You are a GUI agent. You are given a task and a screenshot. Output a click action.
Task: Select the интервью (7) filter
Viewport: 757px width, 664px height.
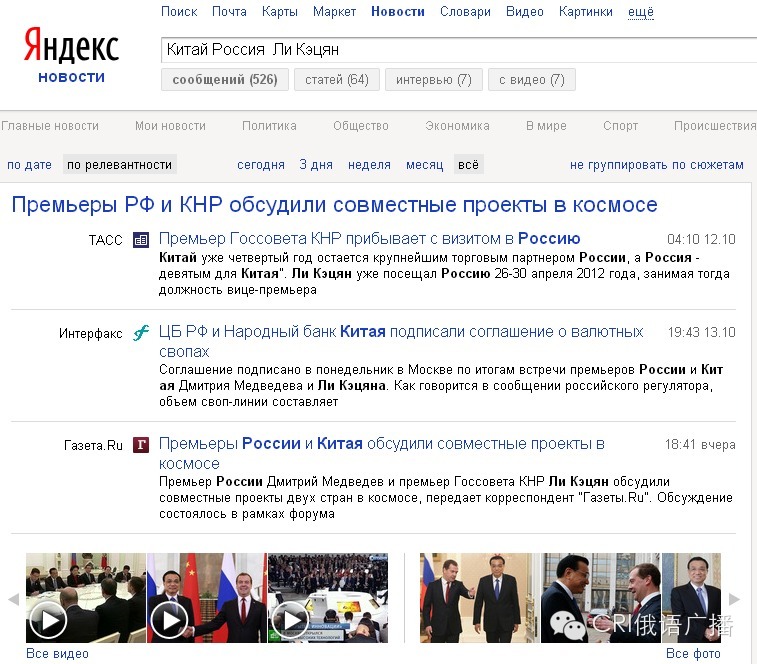pos(434,80)
